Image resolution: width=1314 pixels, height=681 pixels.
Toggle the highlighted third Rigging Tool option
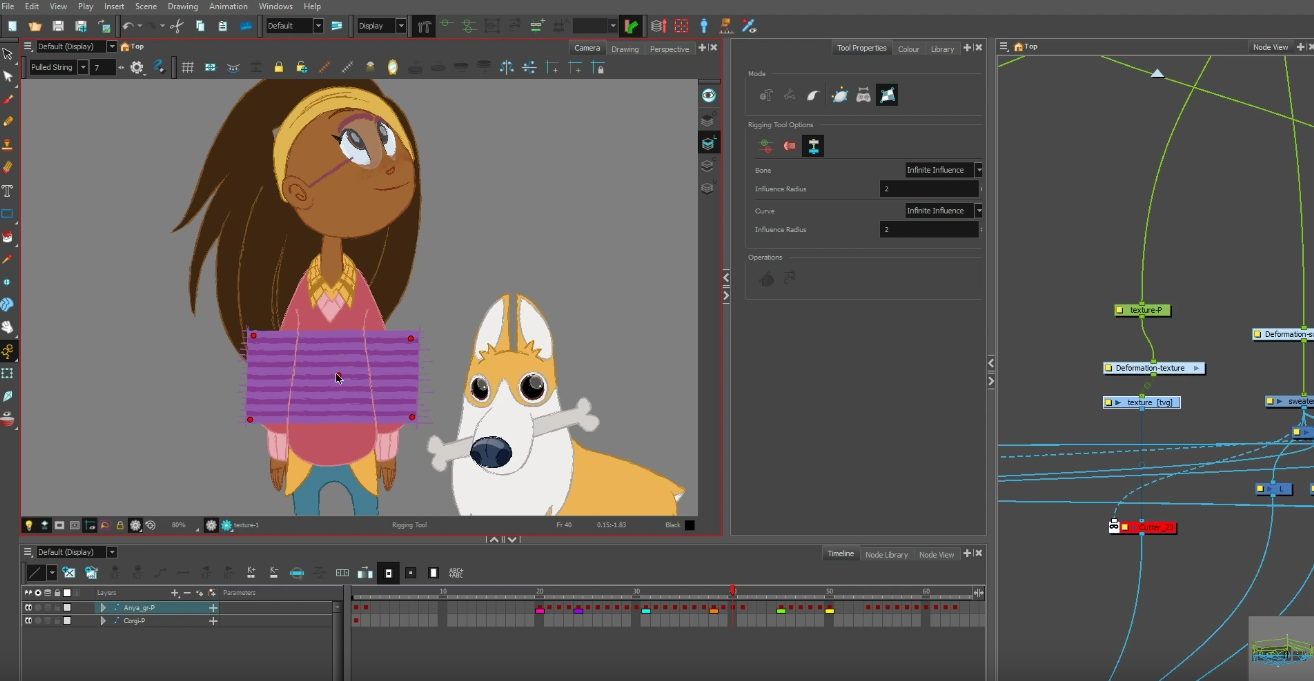click(x=814, y=146)
